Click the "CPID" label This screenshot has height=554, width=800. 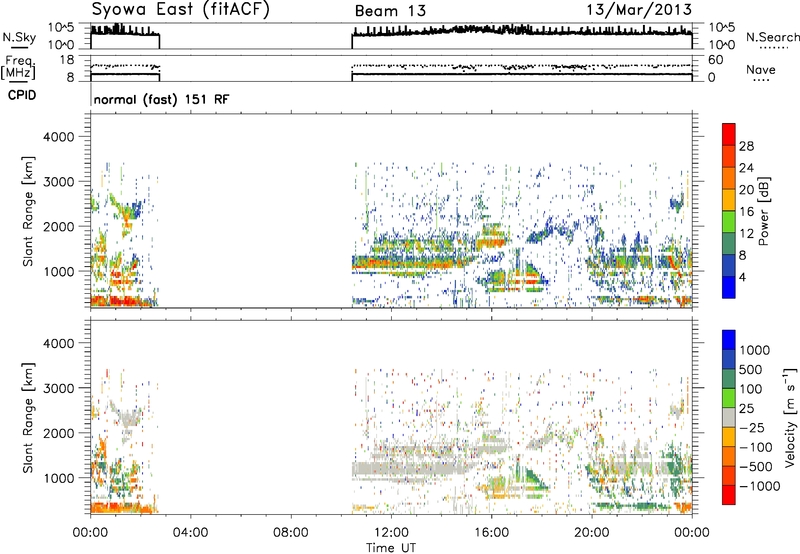22,95
